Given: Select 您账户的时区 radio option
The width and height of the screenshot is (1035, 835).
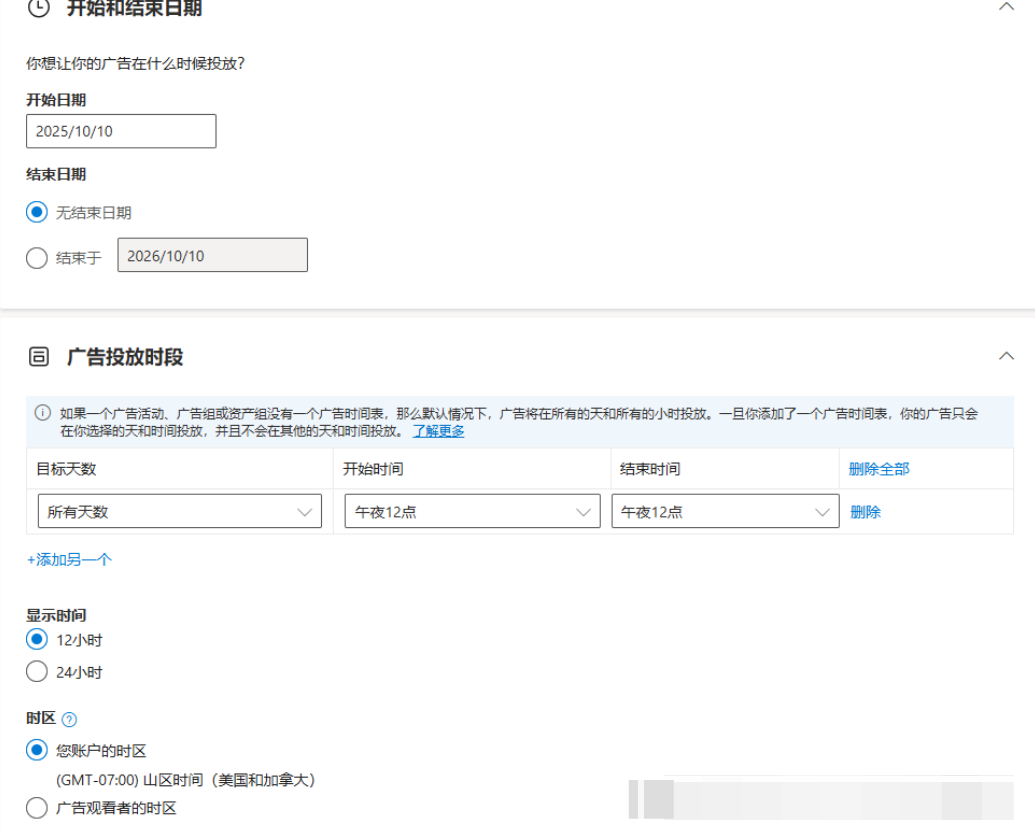Looking at the screenshot, I should point(37,750).
